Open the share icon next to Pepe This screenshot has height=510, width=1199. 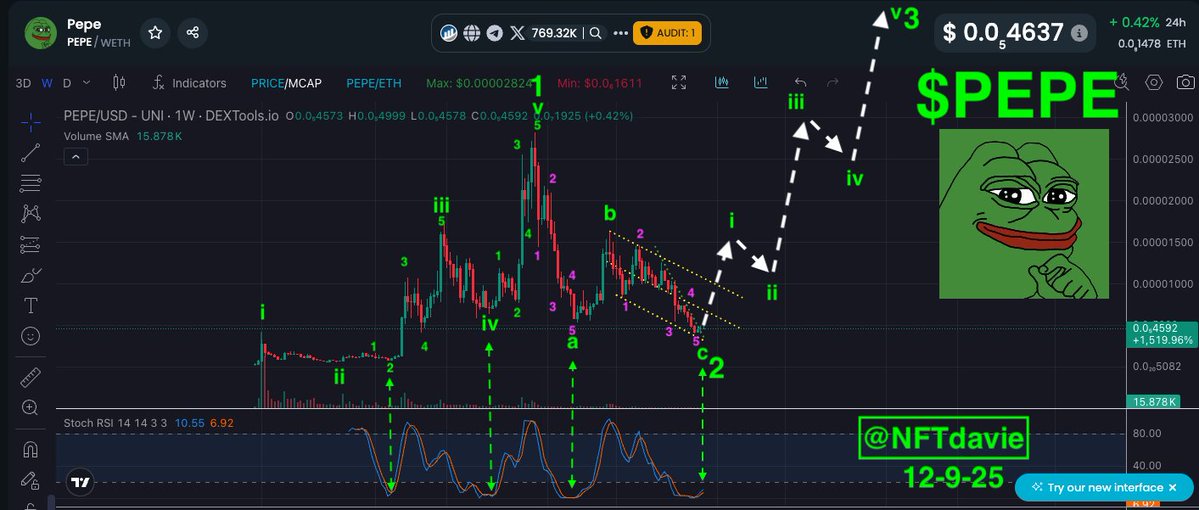(x=193, y=33)
